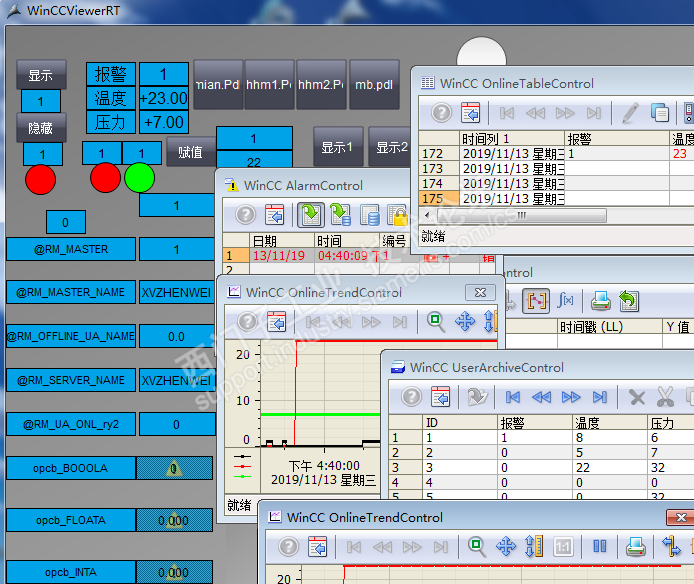Toggle the message list view in AlarmControl
Screen dimensions: 694x584
point(311,215)
